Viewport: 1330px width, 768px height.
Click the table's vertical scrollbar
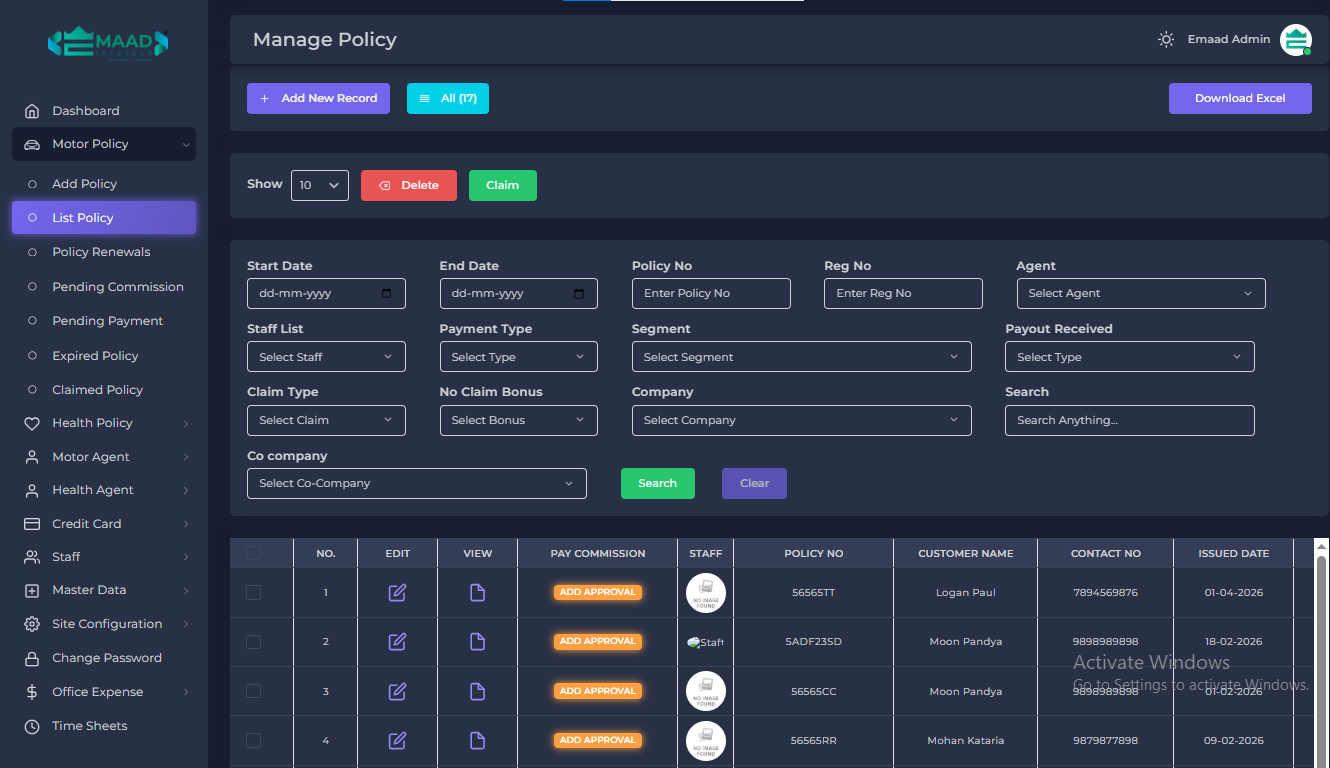tap(1321, 650)
